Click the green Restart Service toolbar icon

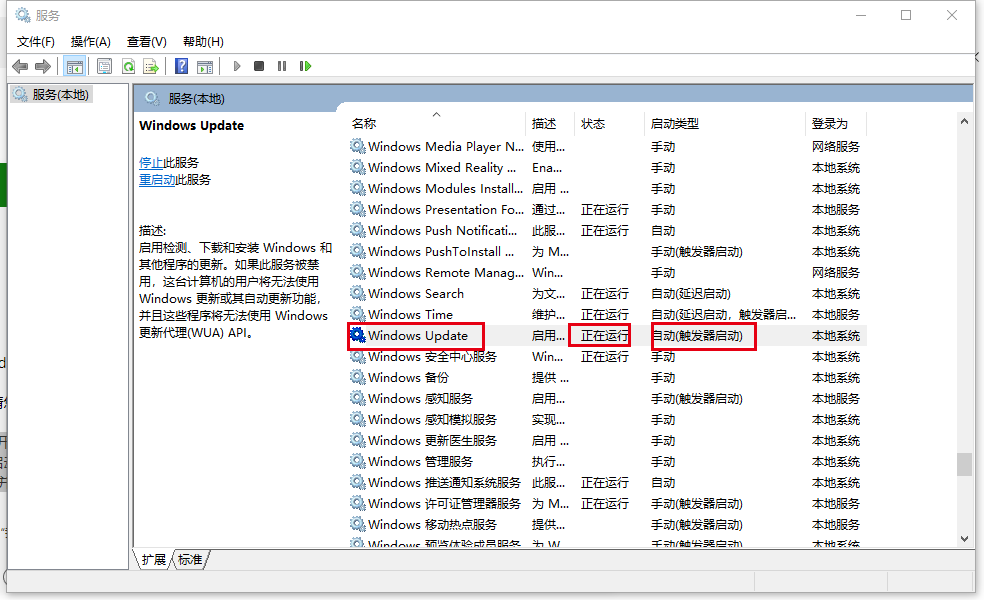point(306,66)
